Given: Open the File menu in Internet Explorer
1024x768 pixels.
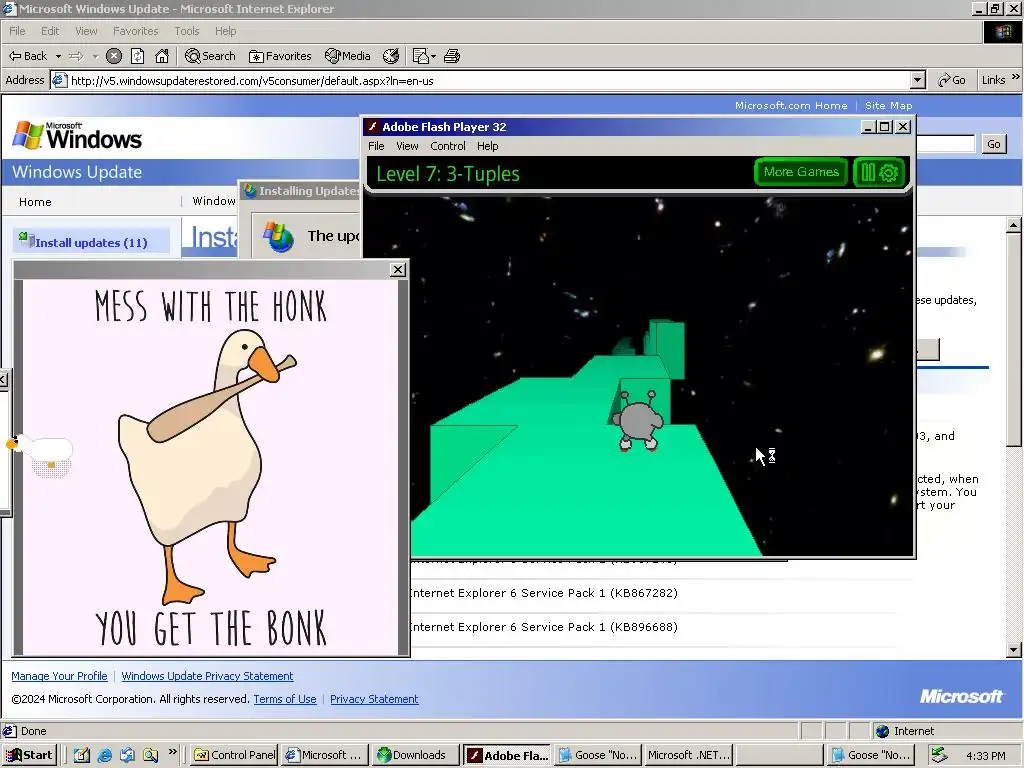Looking at the screenshot, I should (17, 31).
